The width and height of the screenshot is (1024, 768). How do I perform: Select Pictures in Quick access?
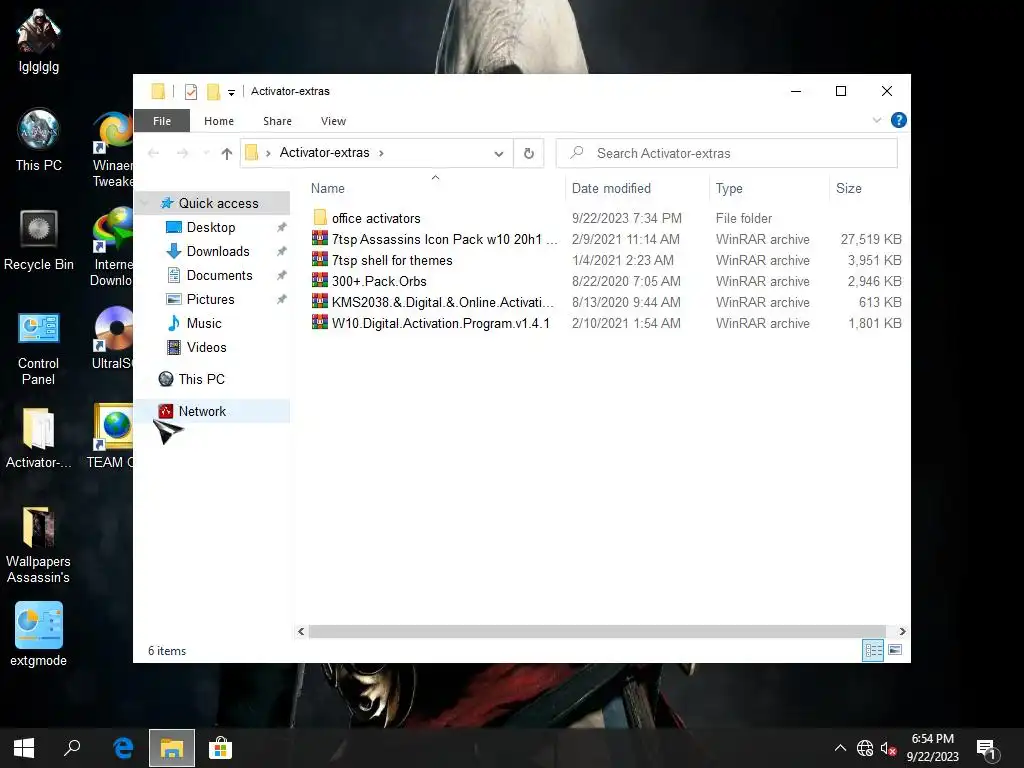point(210,299)
